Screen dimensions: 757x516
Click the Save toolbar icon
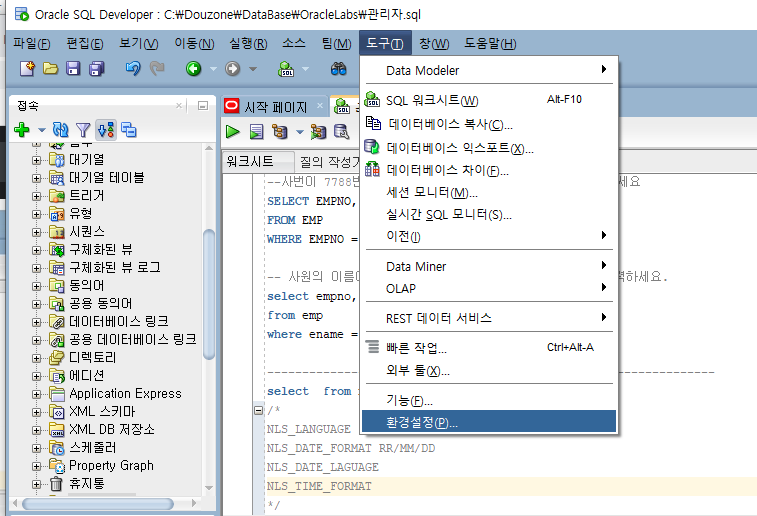pyautogui.click(x=73, y=69)
